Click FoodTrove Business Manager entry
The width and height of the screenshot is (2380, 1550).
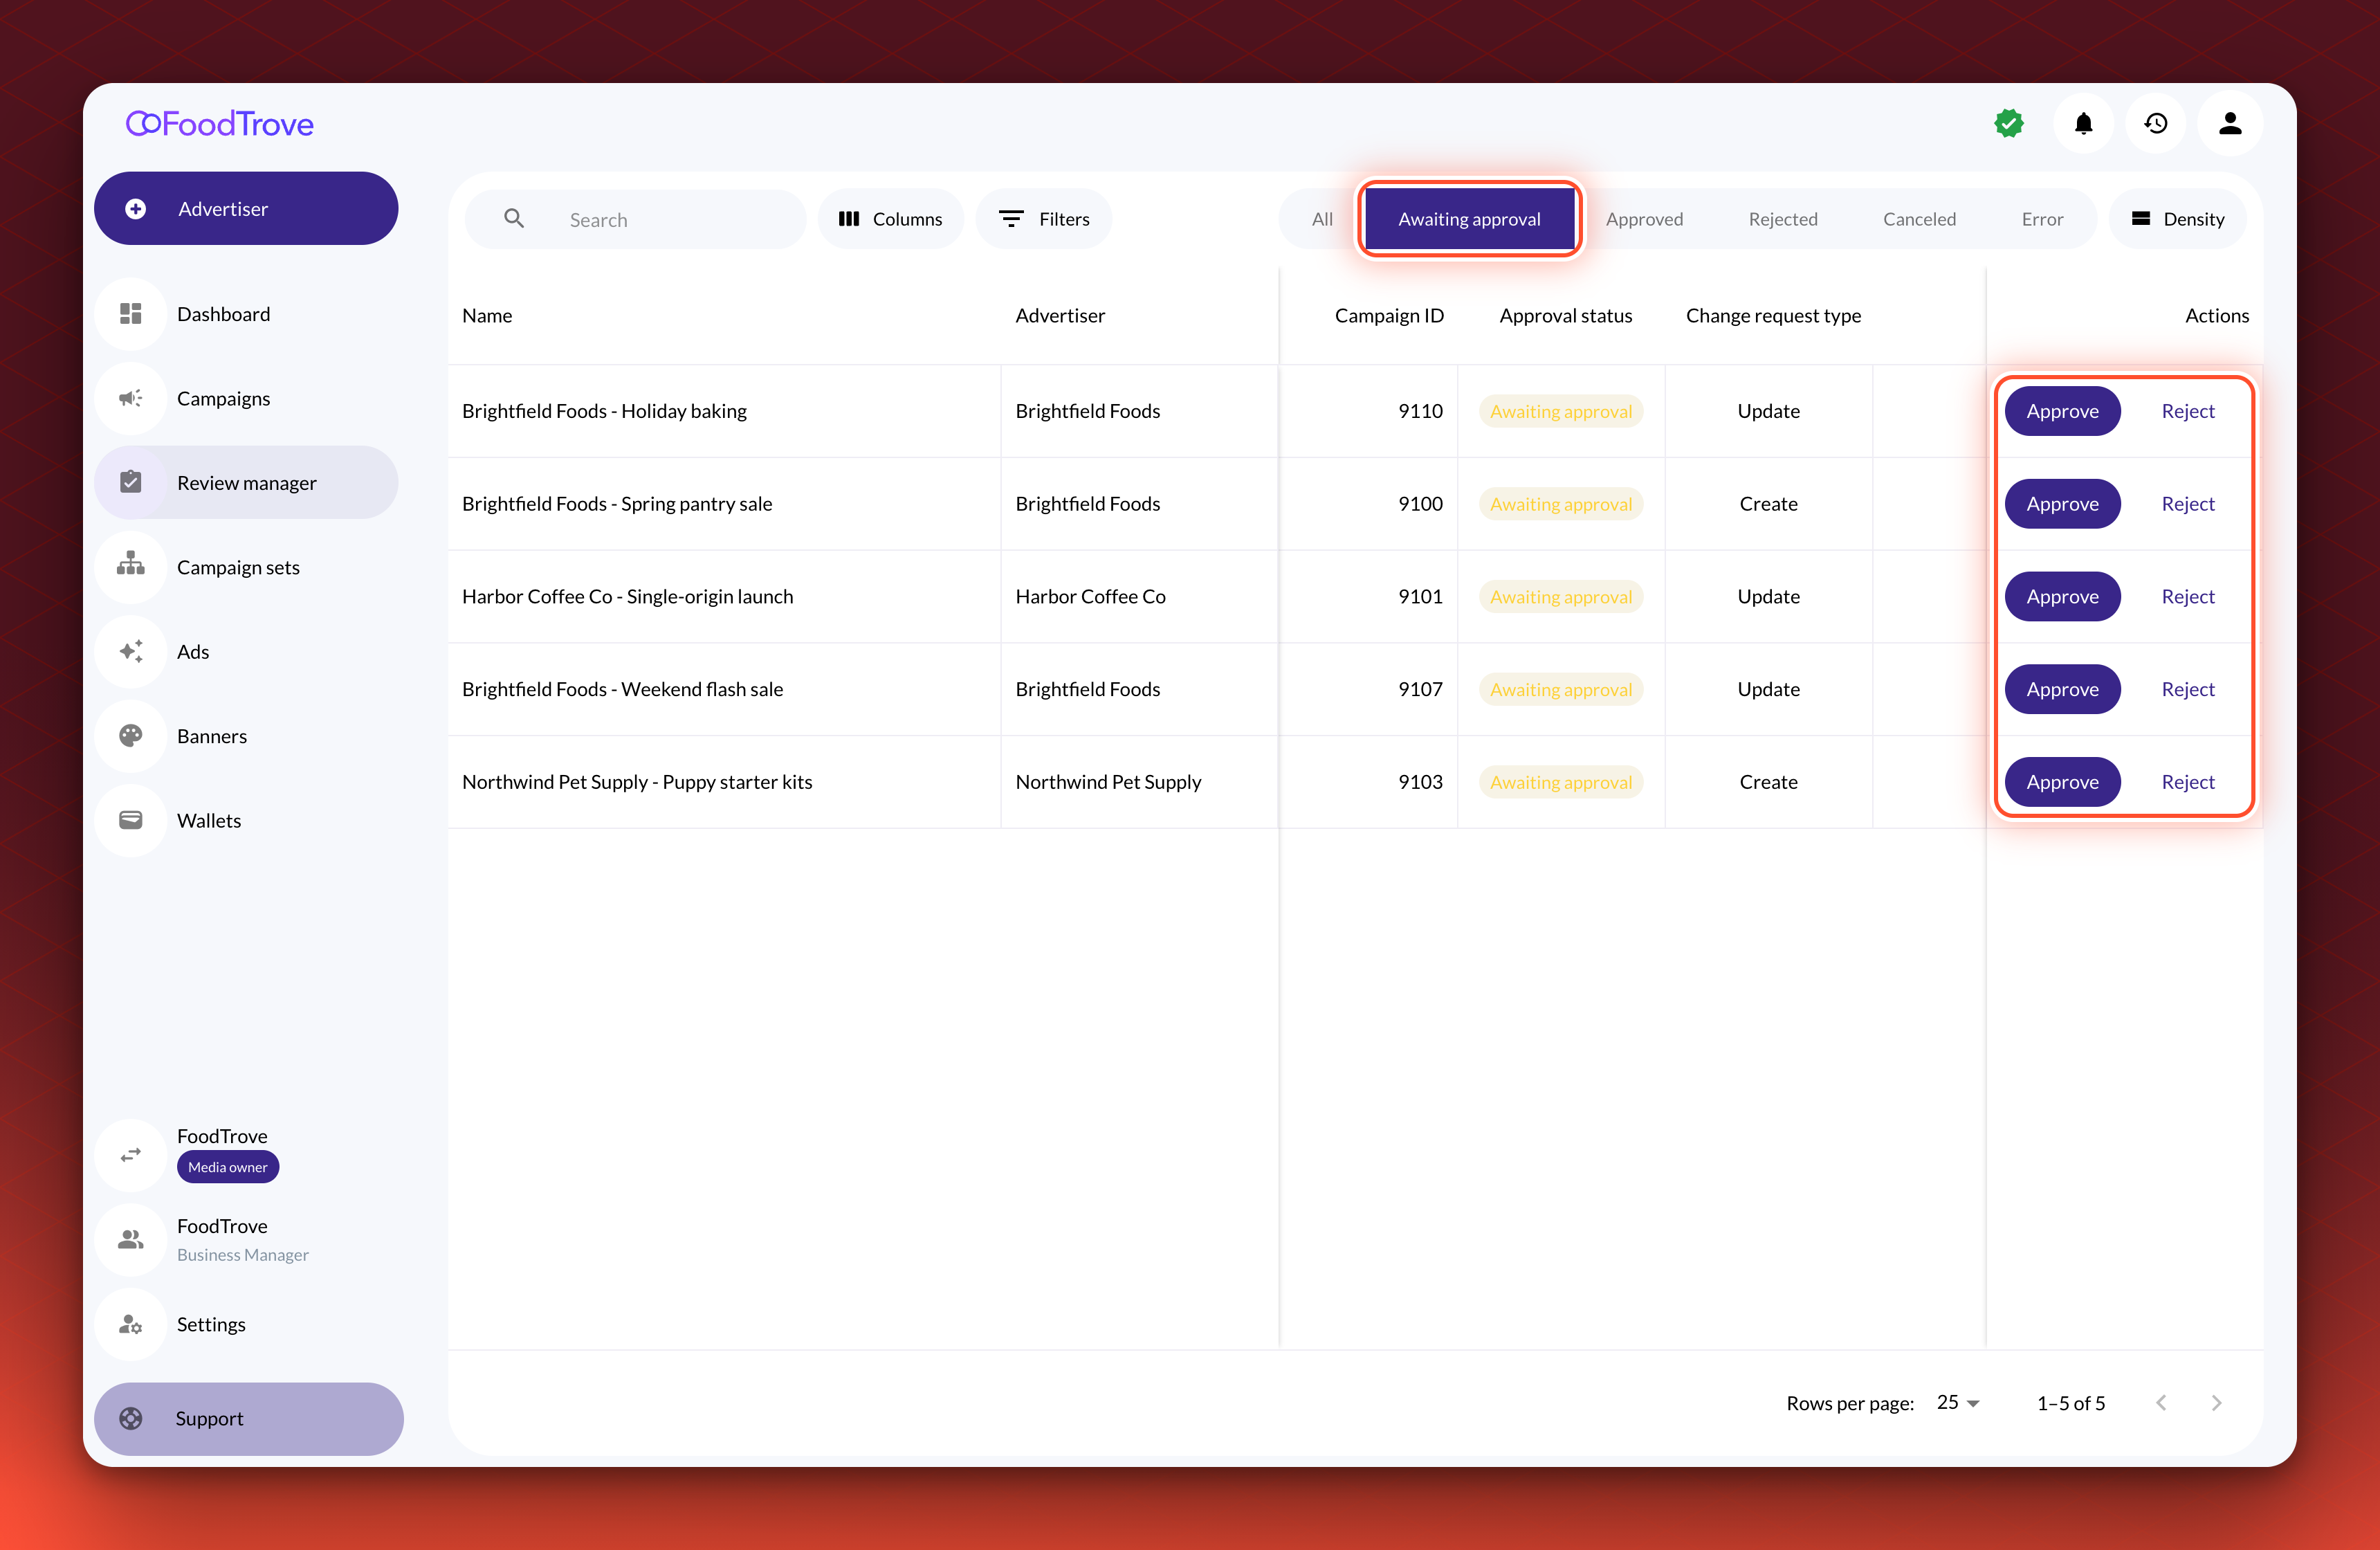click(246, 1239)
